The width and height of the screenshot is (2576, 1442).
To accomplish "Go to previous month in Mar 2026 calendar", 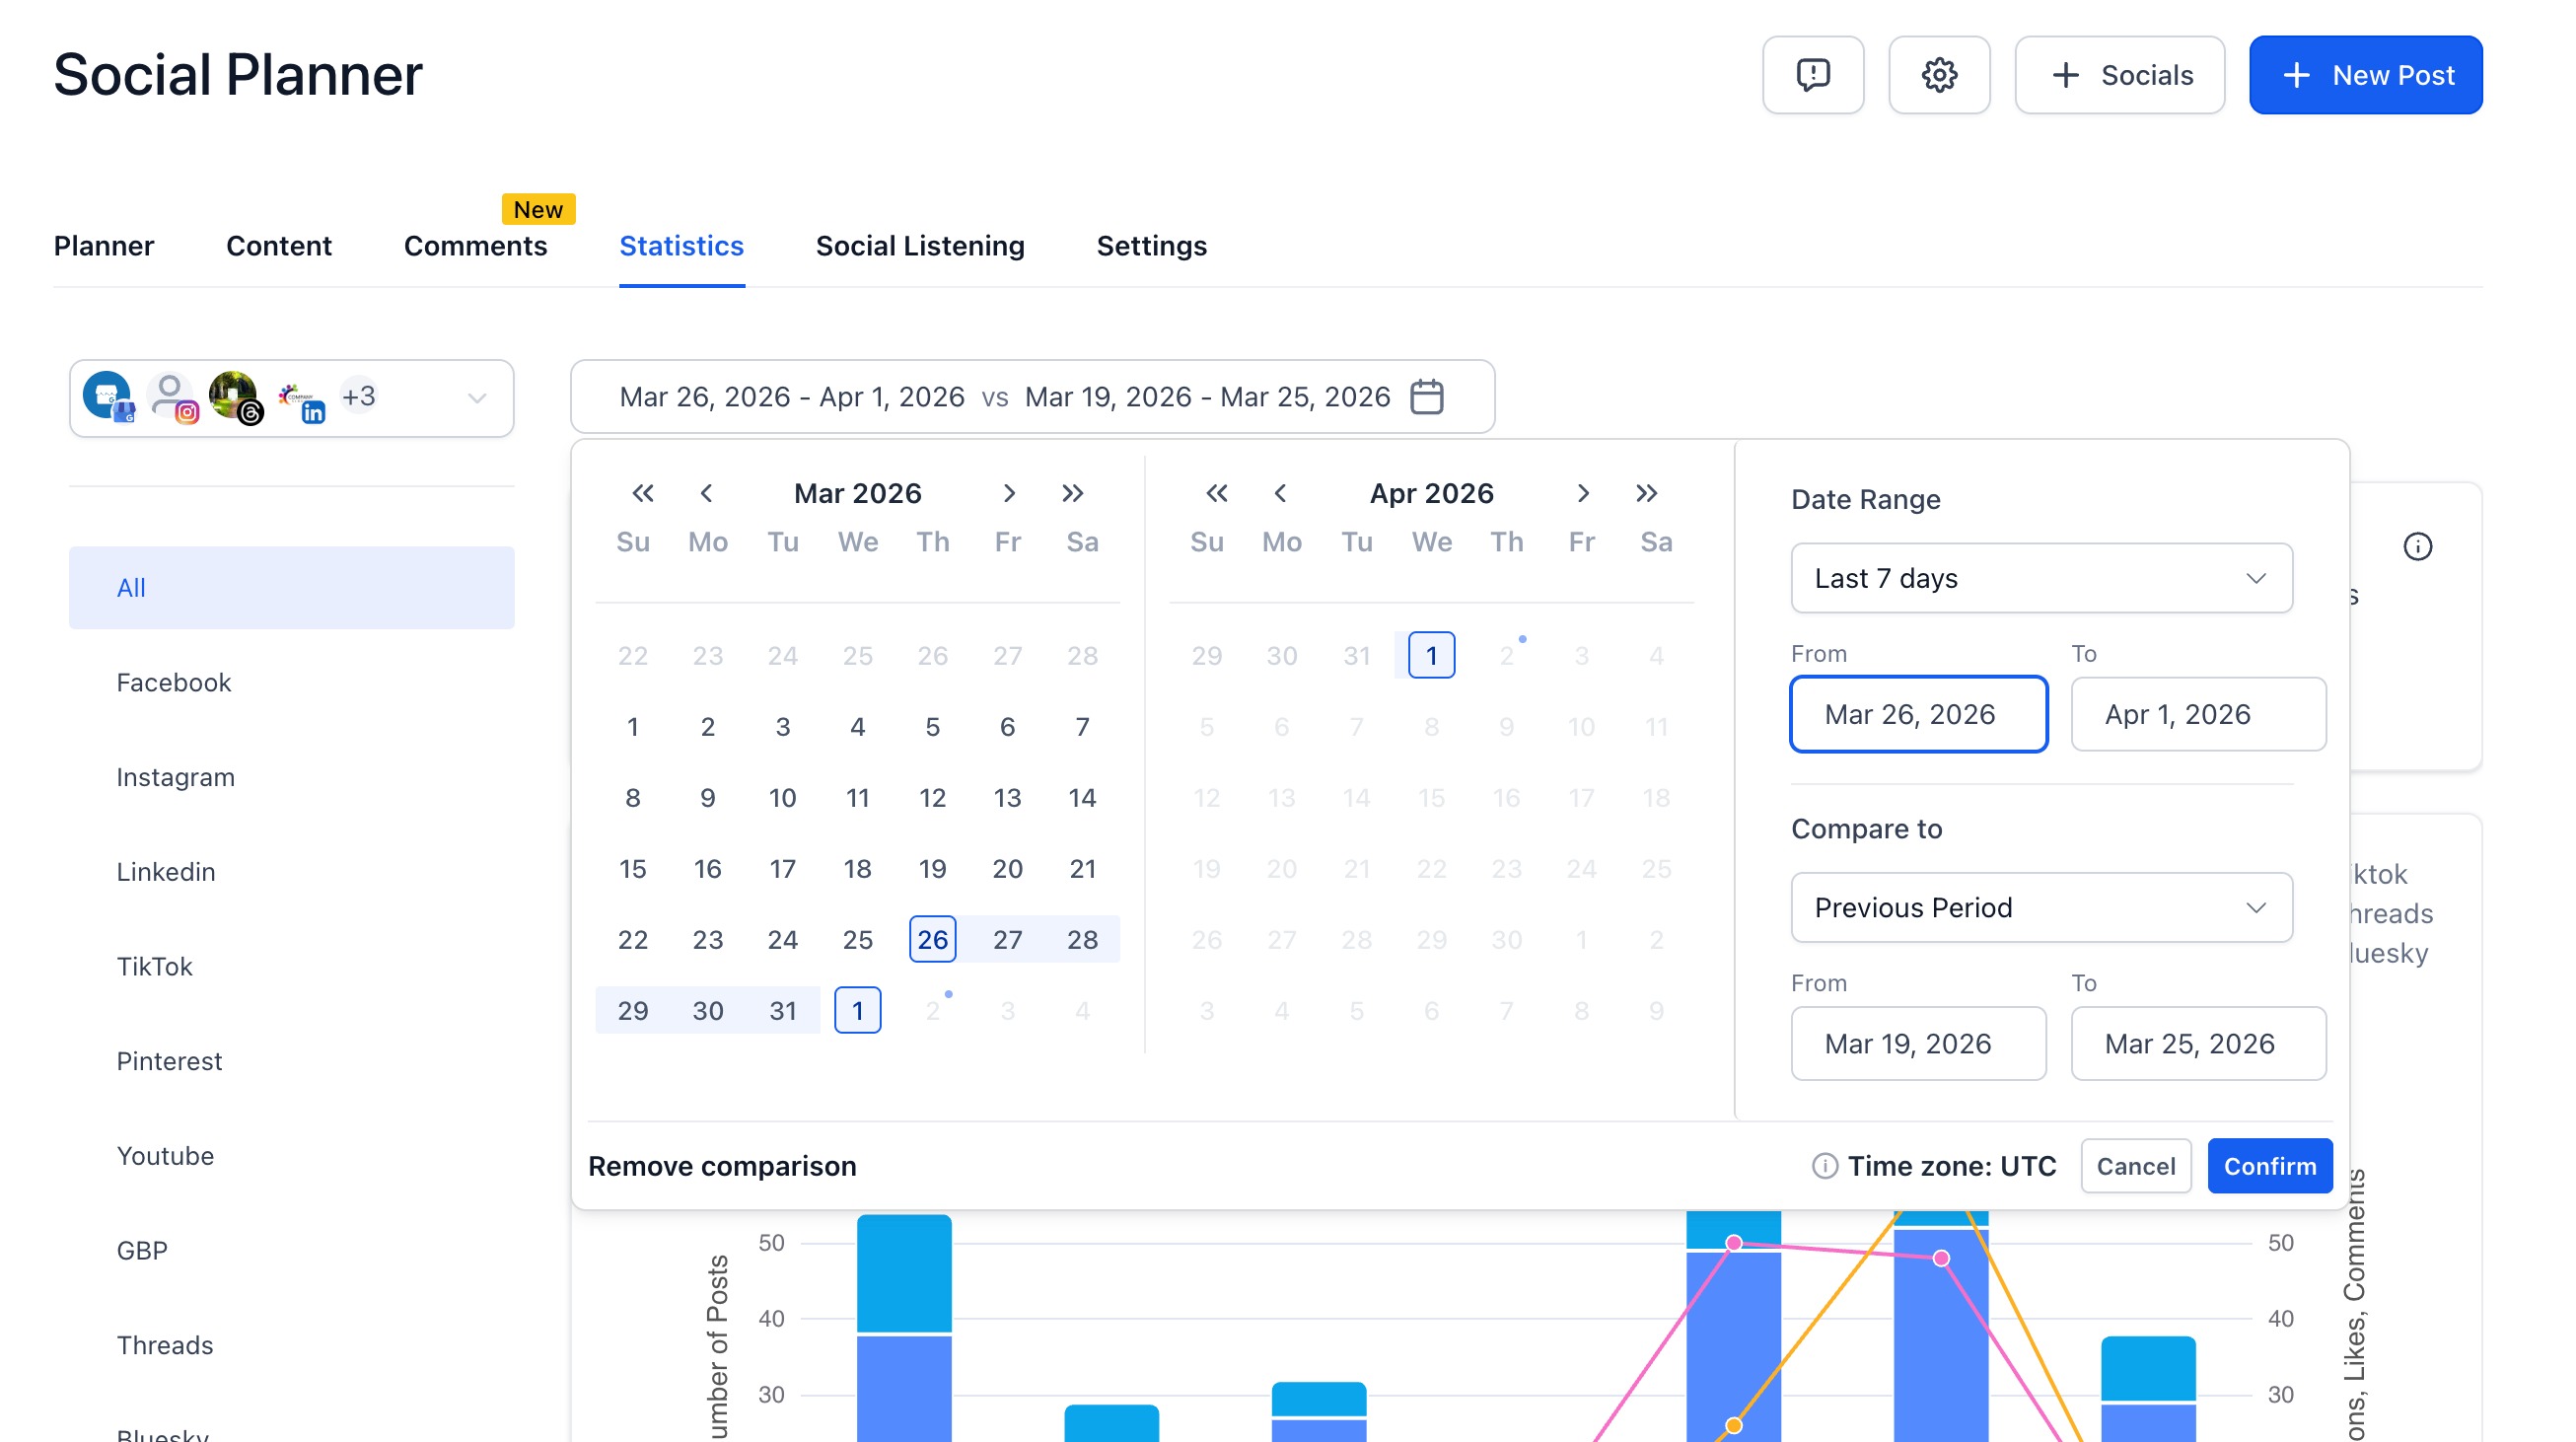I will tap(706, 493).
